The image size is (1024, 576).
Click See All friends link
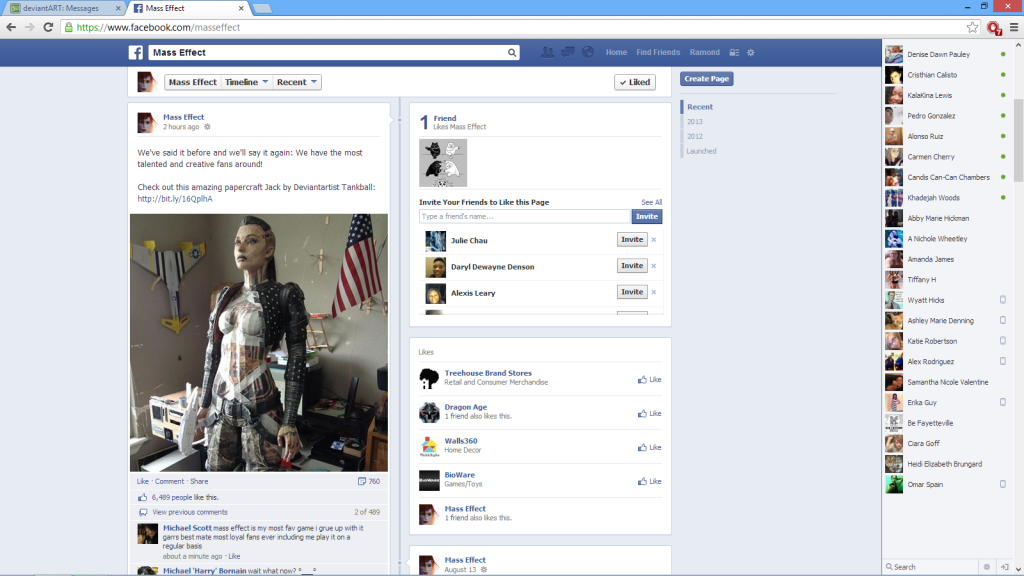[x=651, y=202]
